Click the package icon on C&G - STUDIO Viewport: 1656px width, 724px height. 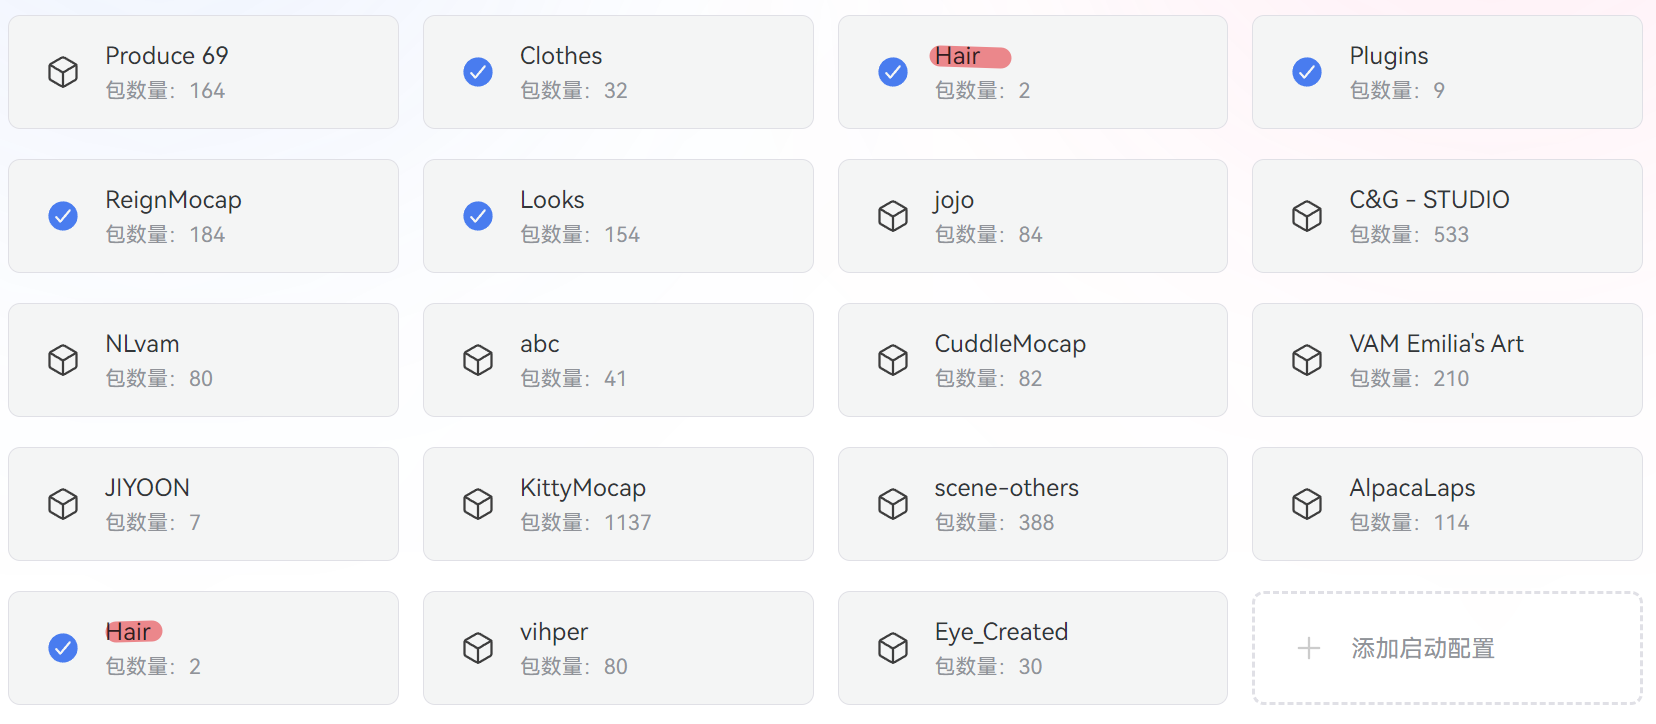coord(1306,215)
